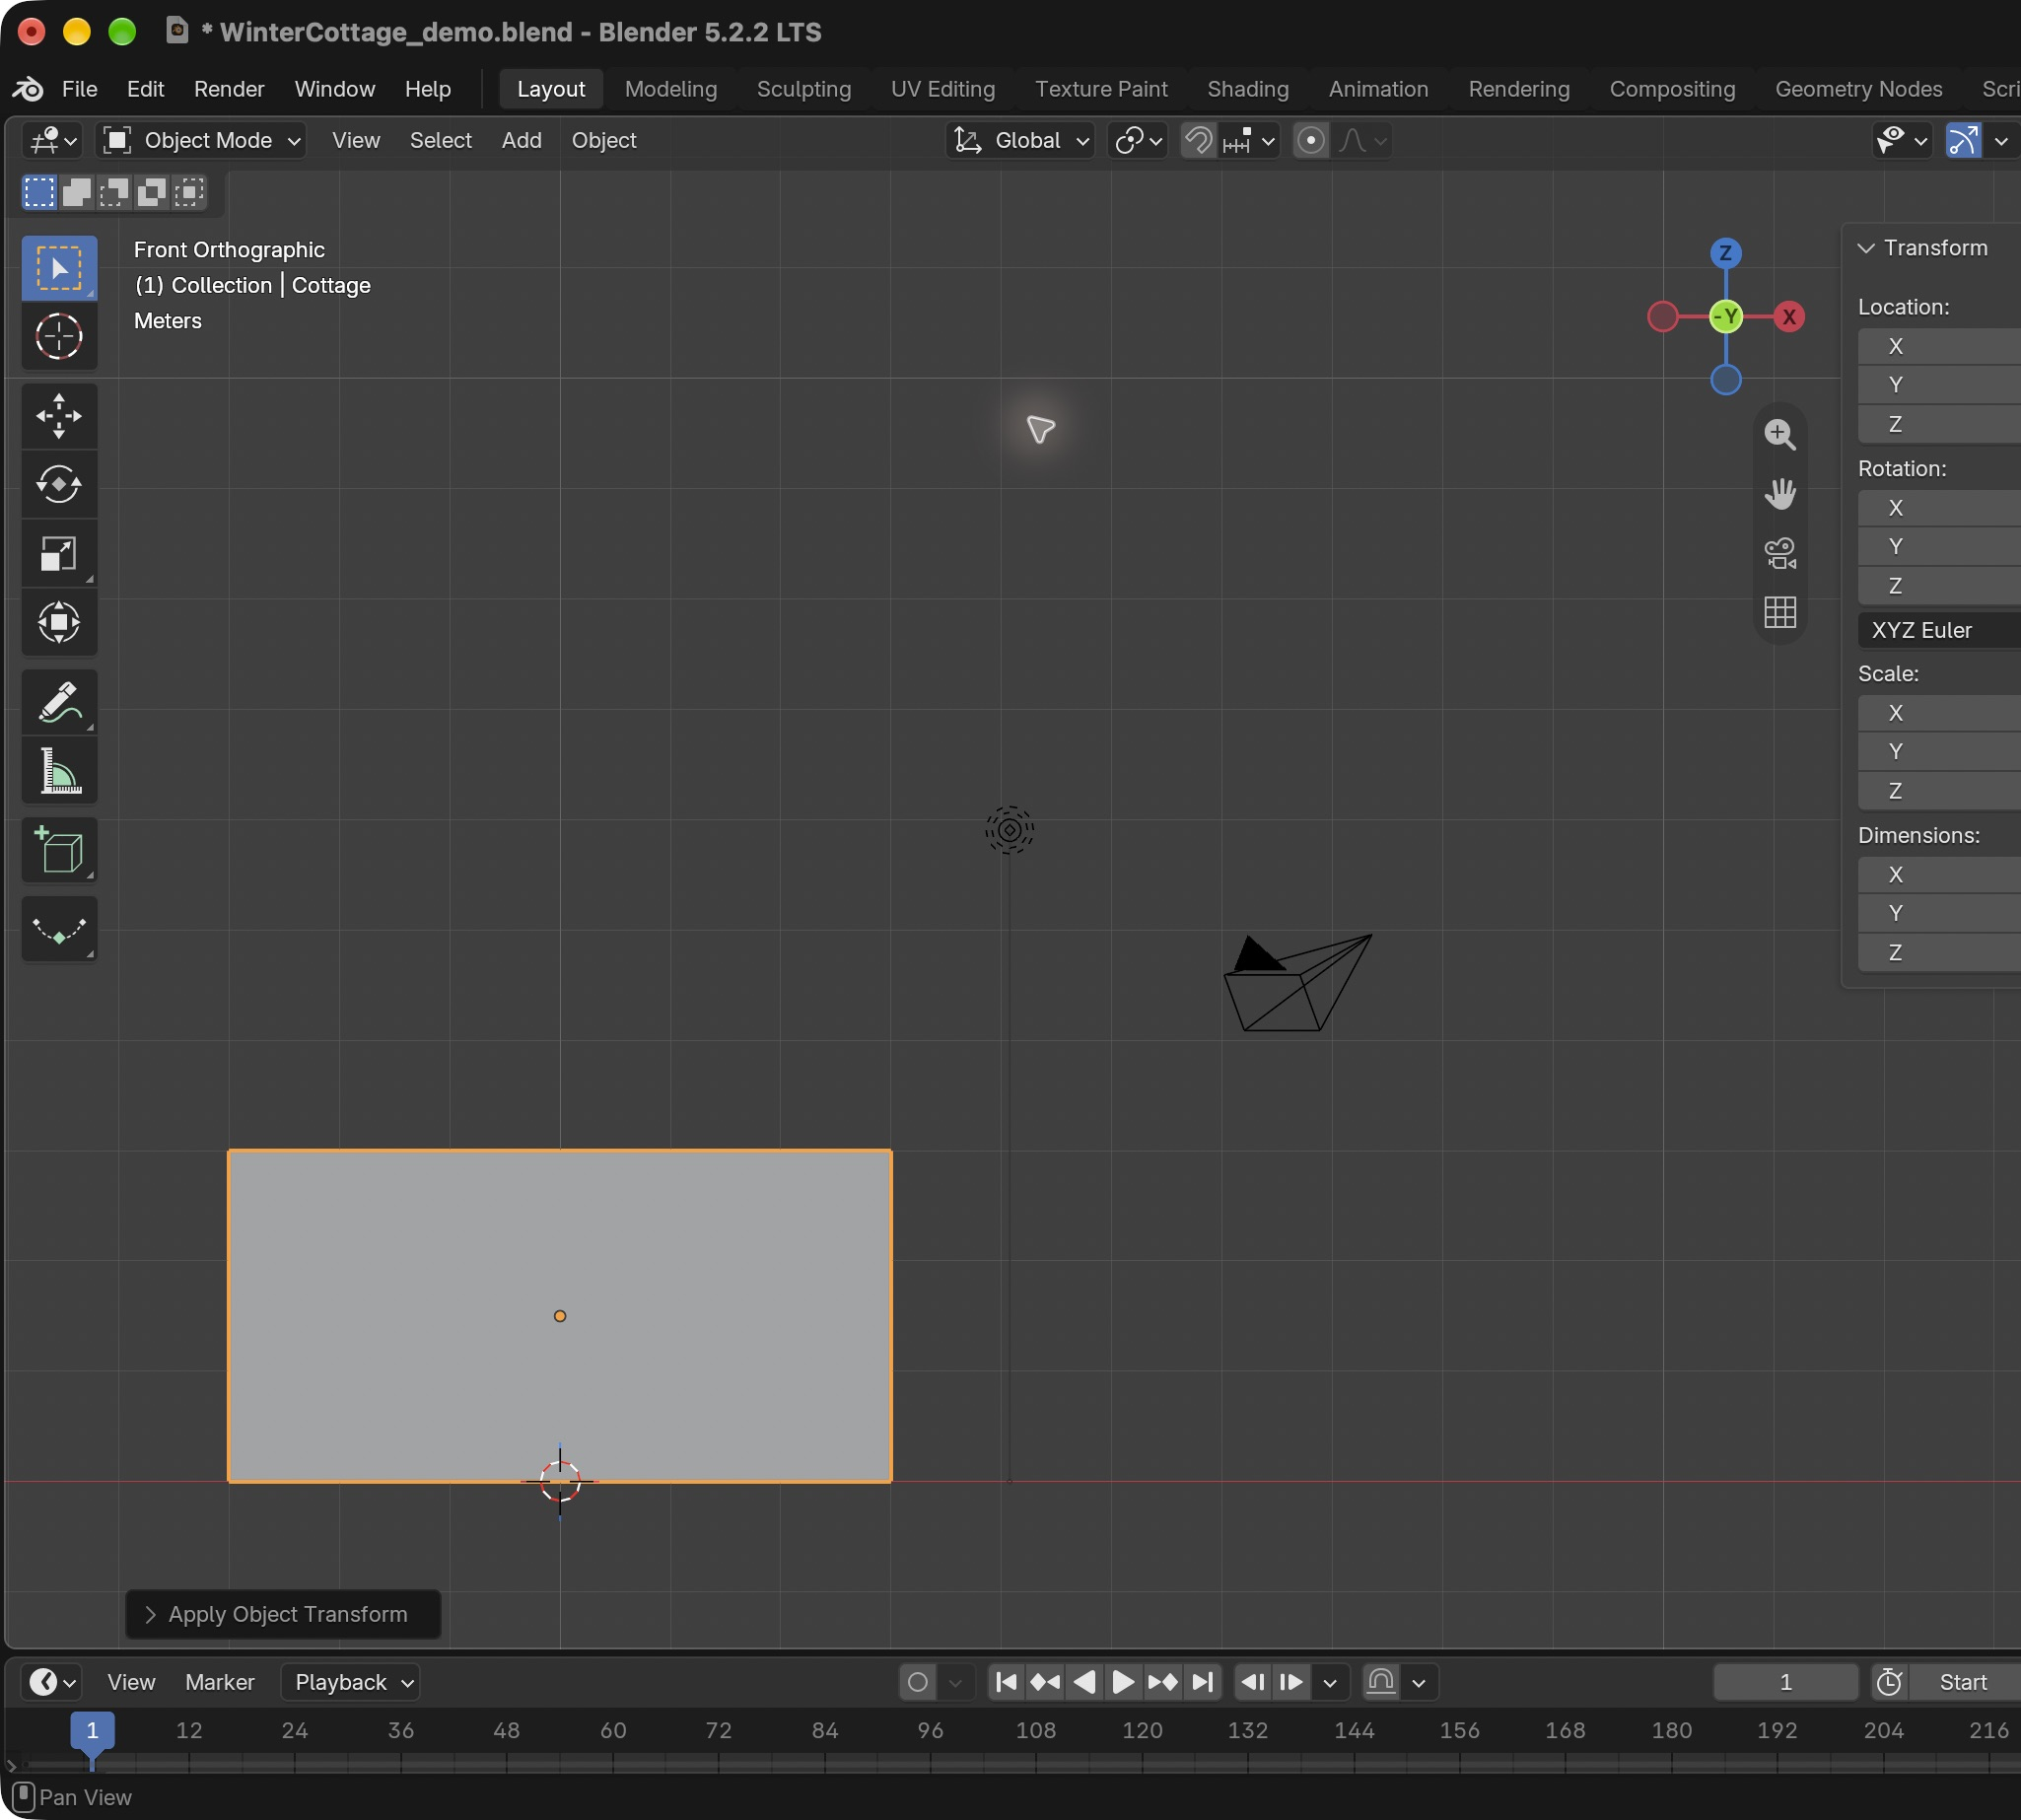Screen dimensions: 2021x1820
Task: Open the Object Mode dropdown
Action: pos(202,141)
